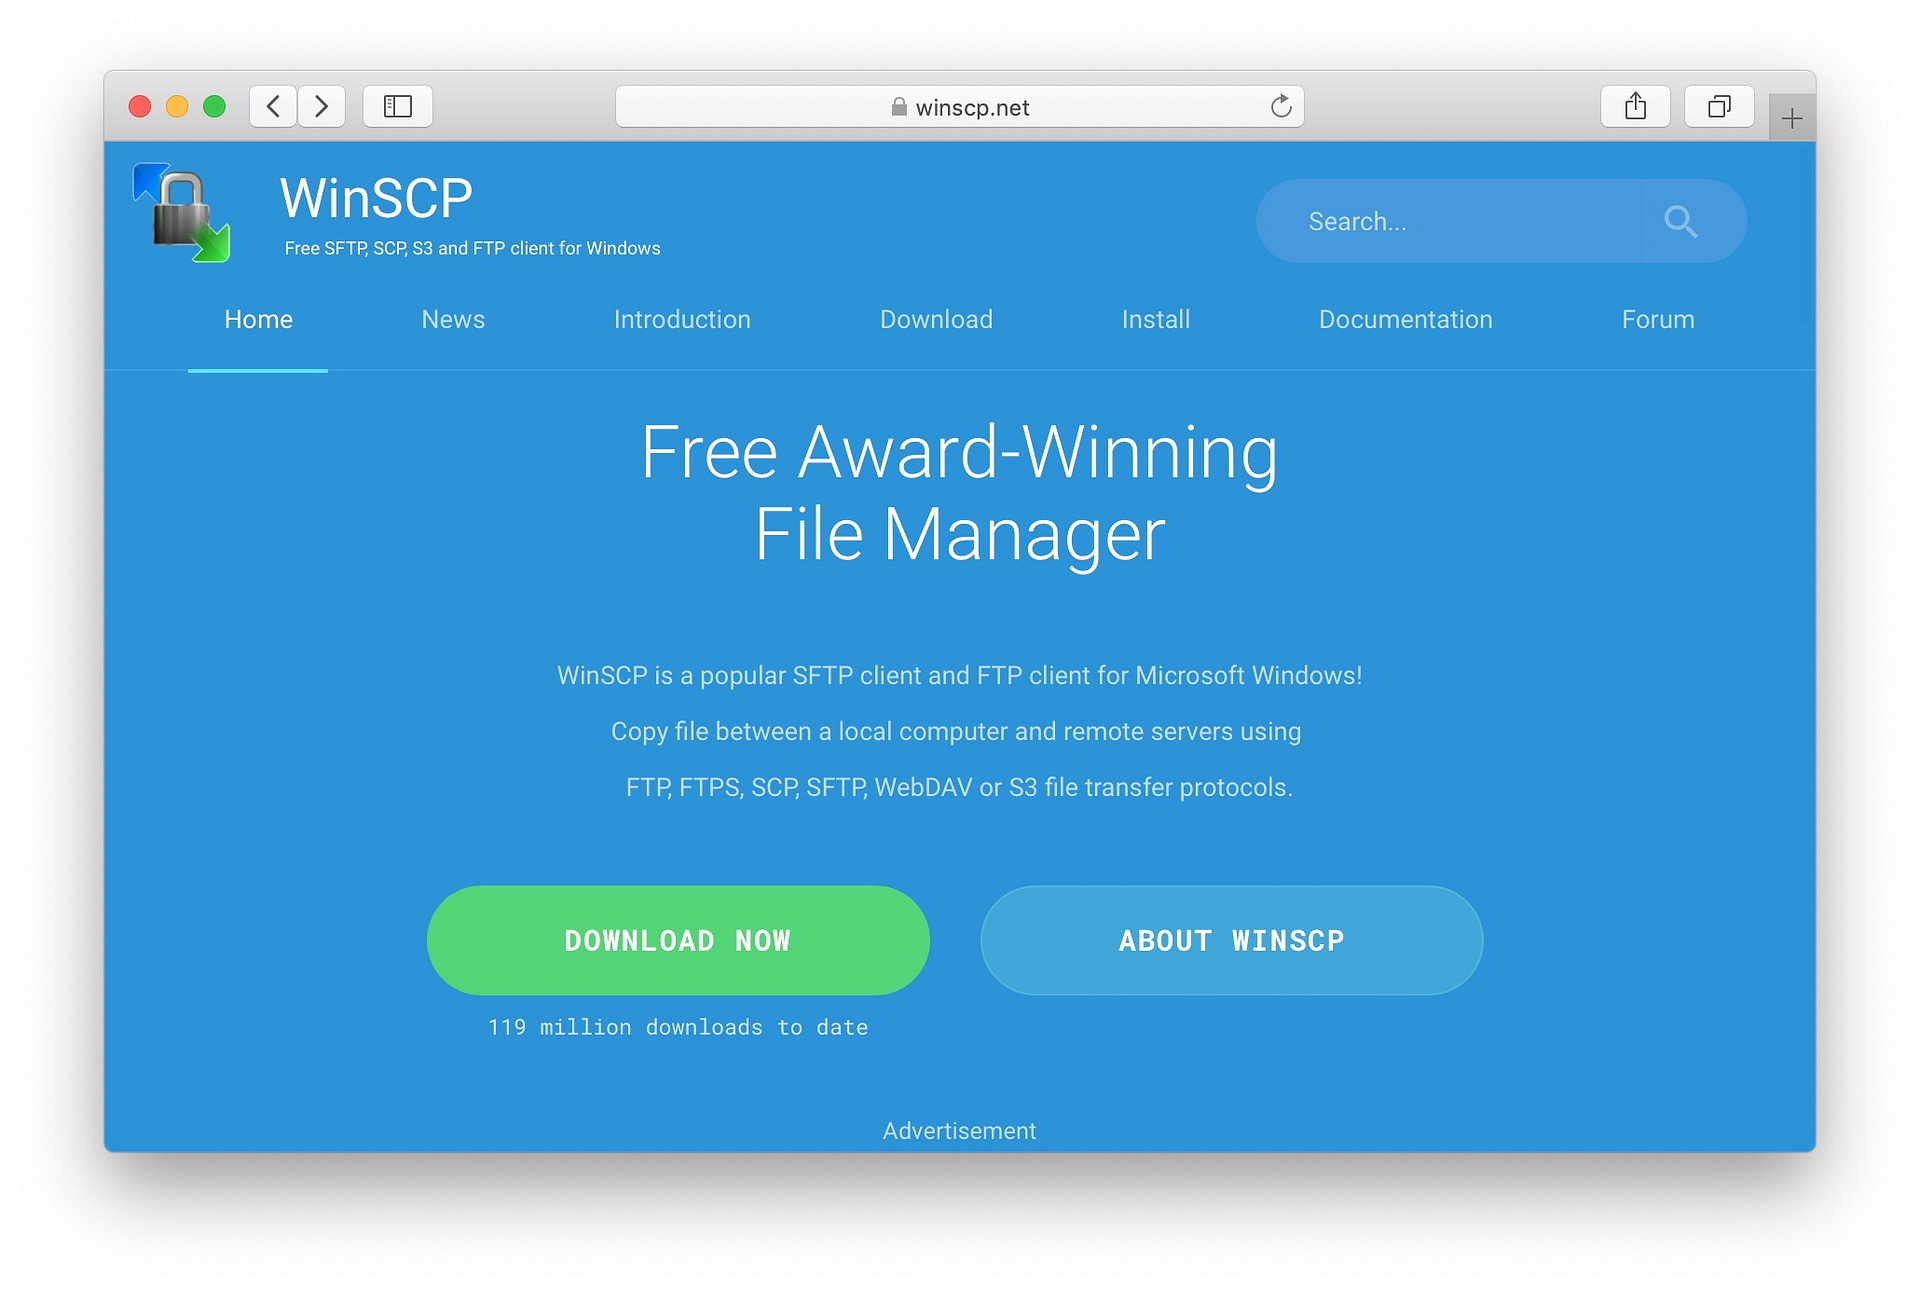Click the Forum navigation link
Viewport: 1920px width, 1290px height.
(1657, 318)
